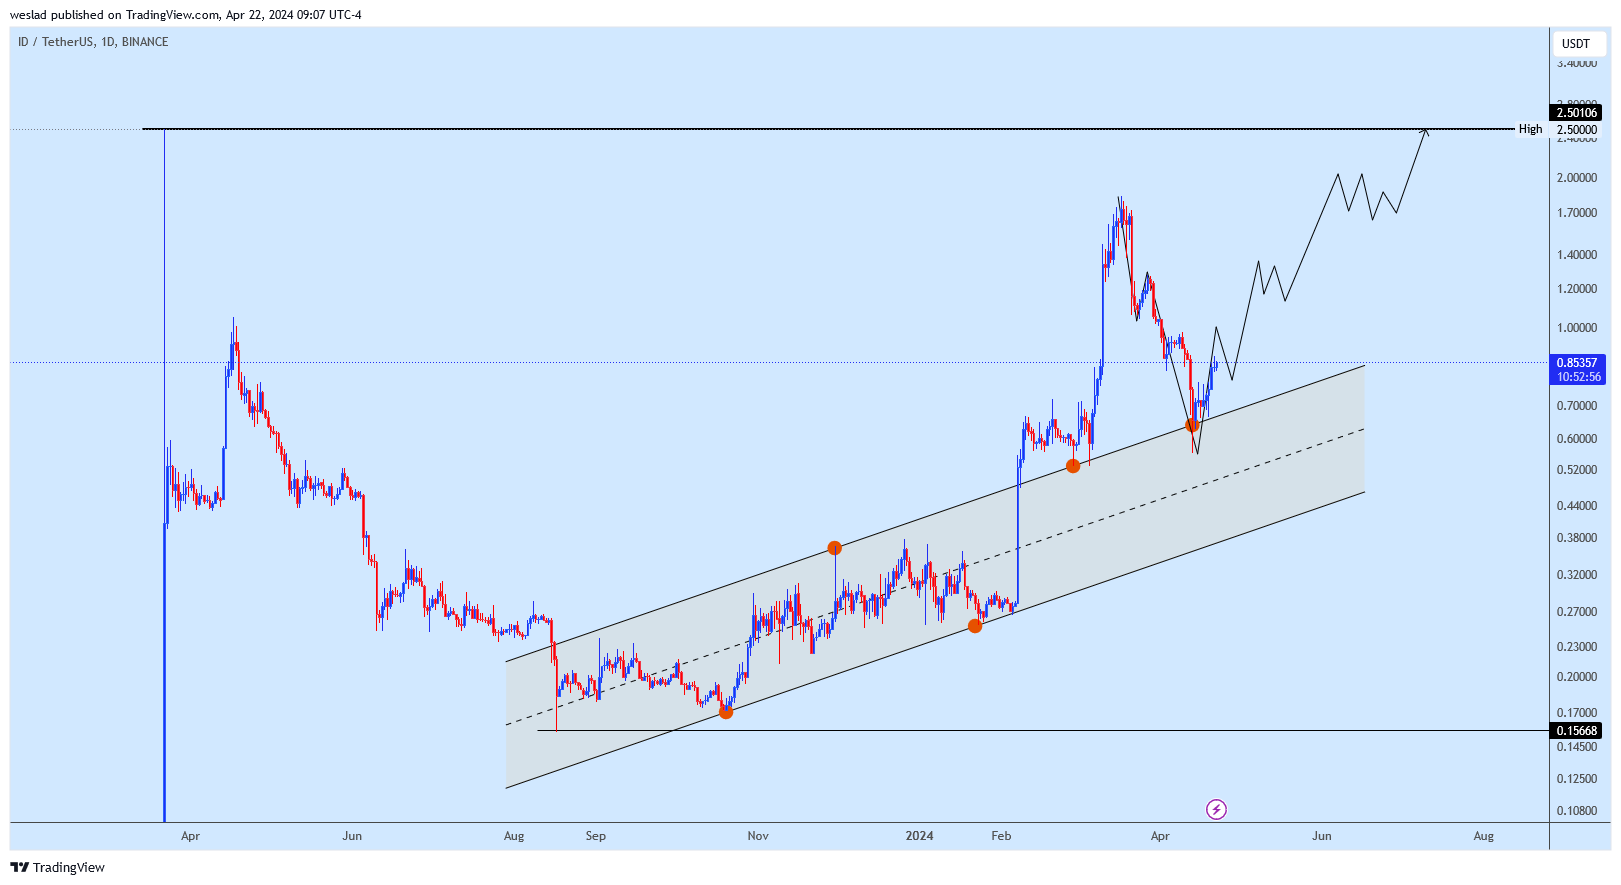Click the '2024' time axis label

coord(919,836)
